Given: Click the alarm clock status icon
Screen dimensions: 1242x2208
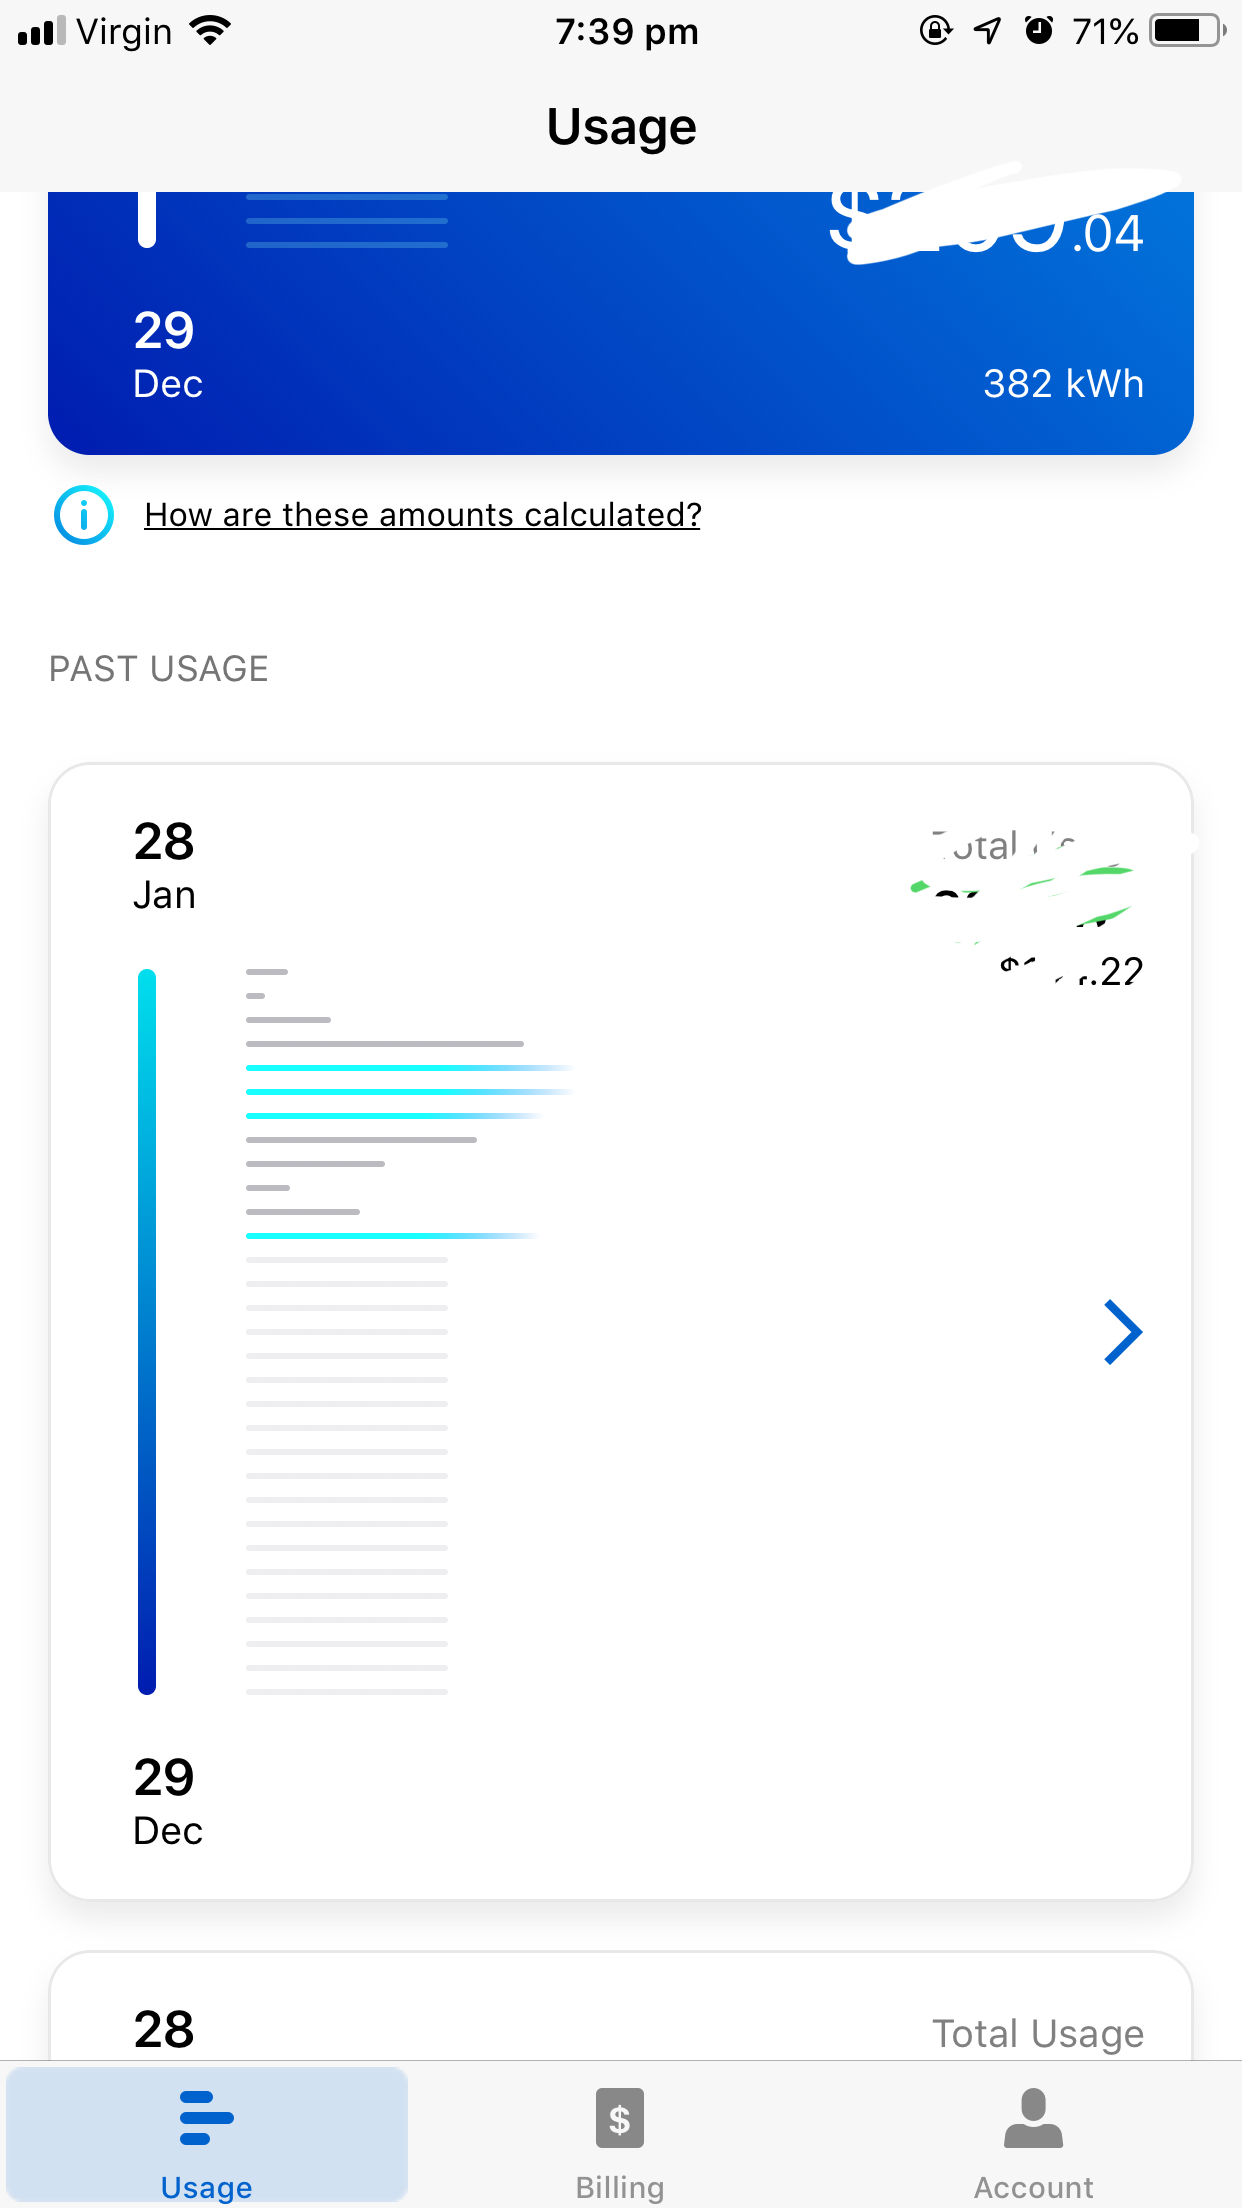Looking at the screenshot, I should point(1040,31).
